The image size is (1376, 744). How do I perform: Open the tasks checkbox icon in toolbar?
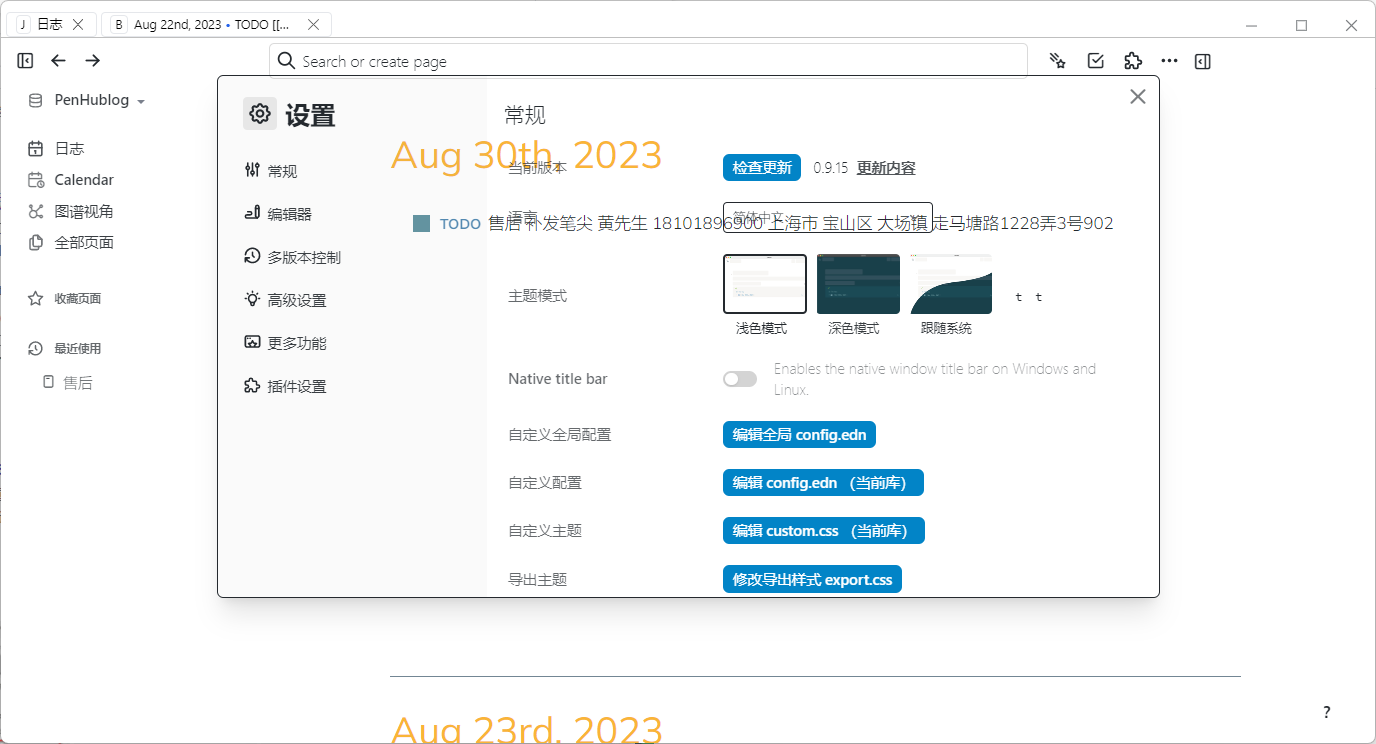coord(1095,61)
